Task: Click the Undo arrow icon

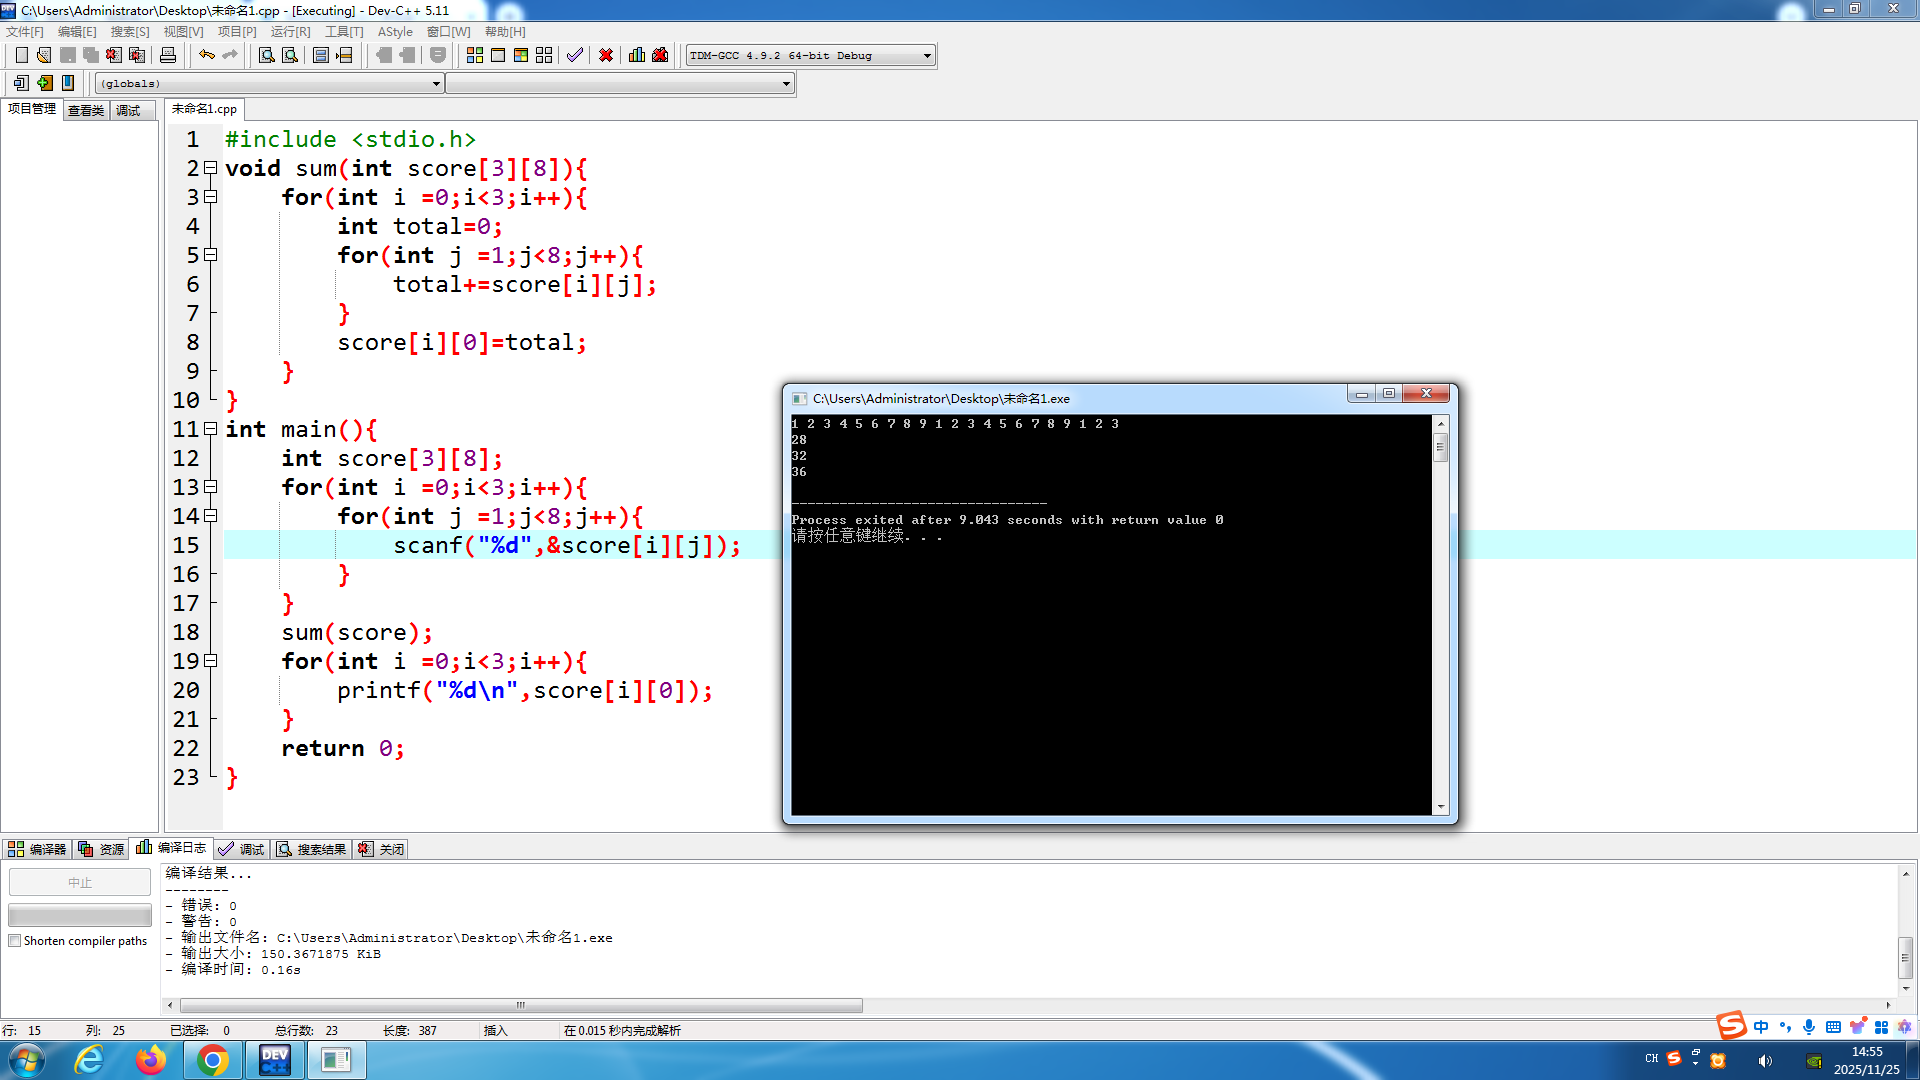Action: click(207, 55)
